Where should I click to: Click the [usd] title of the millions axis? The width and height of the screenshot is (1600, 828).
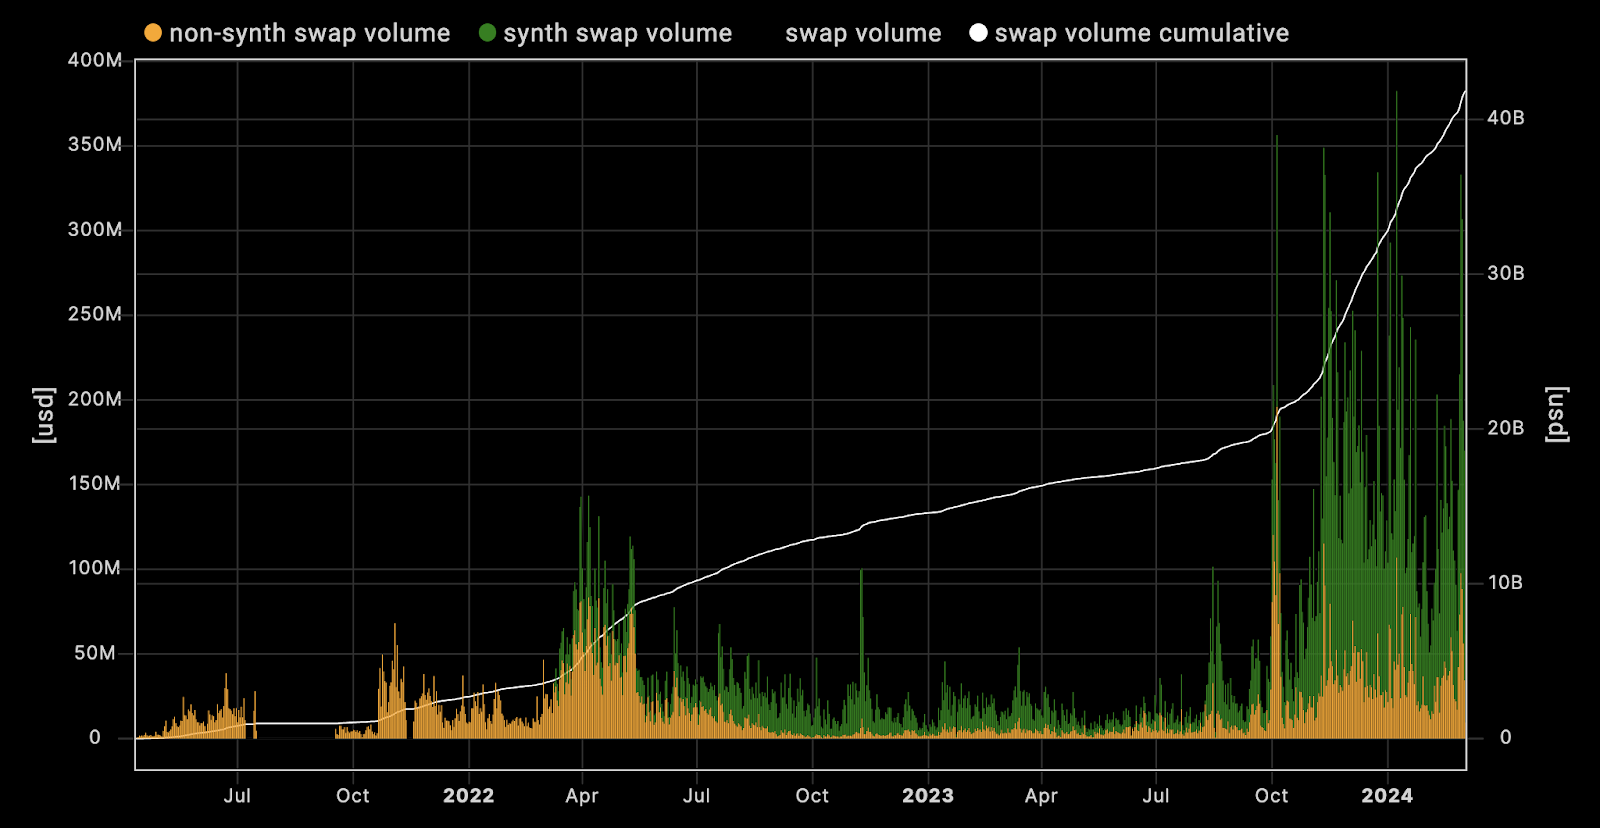click(43, 415)
